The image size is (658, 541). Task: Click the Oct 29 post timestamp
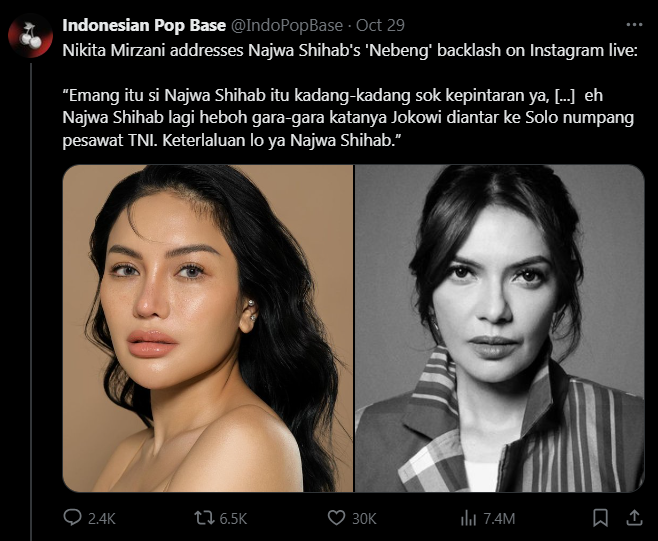click(x=380, y=26)
